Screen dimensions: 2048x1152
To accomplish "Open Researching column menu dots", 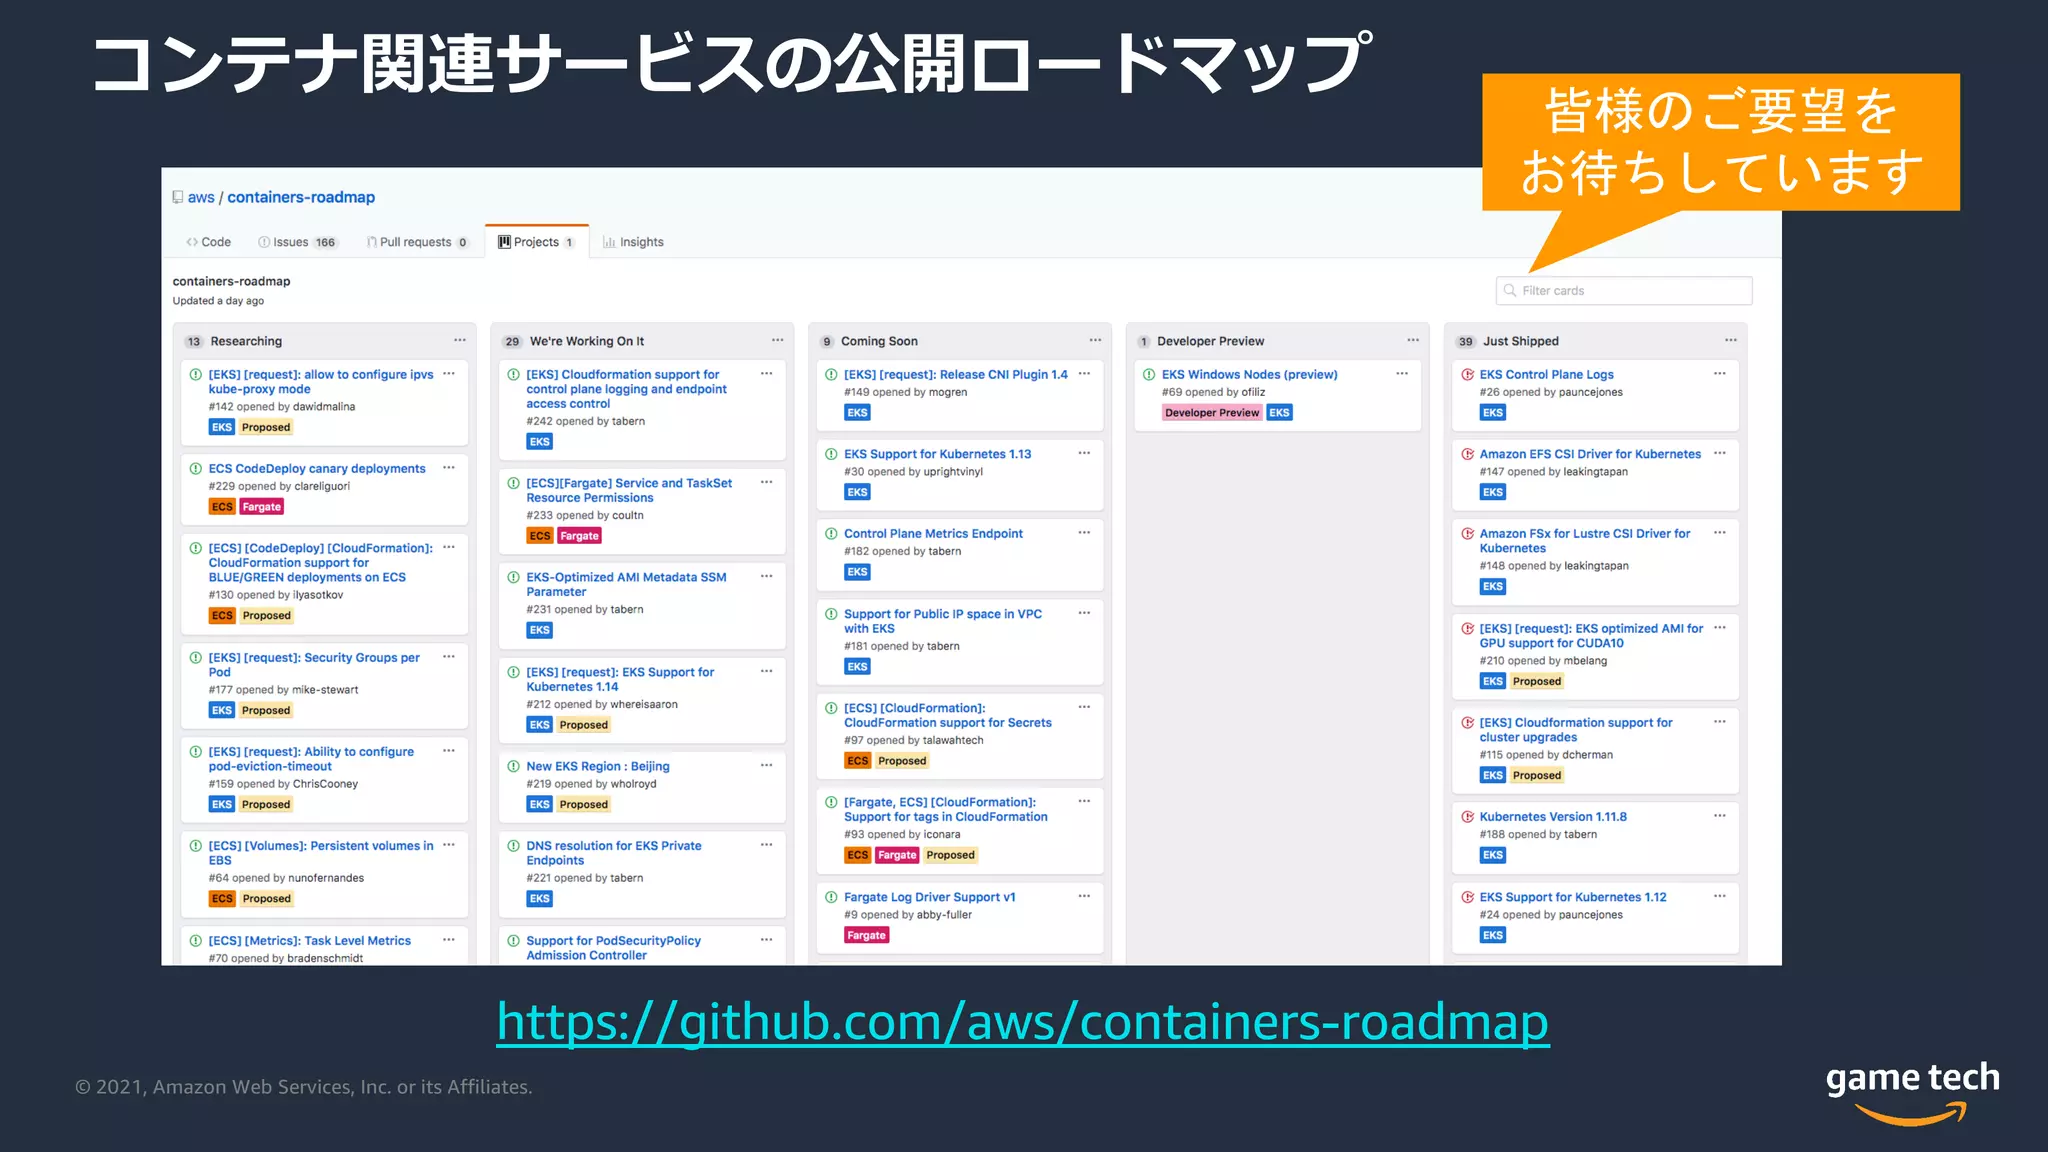I will (x=460, y=341).
